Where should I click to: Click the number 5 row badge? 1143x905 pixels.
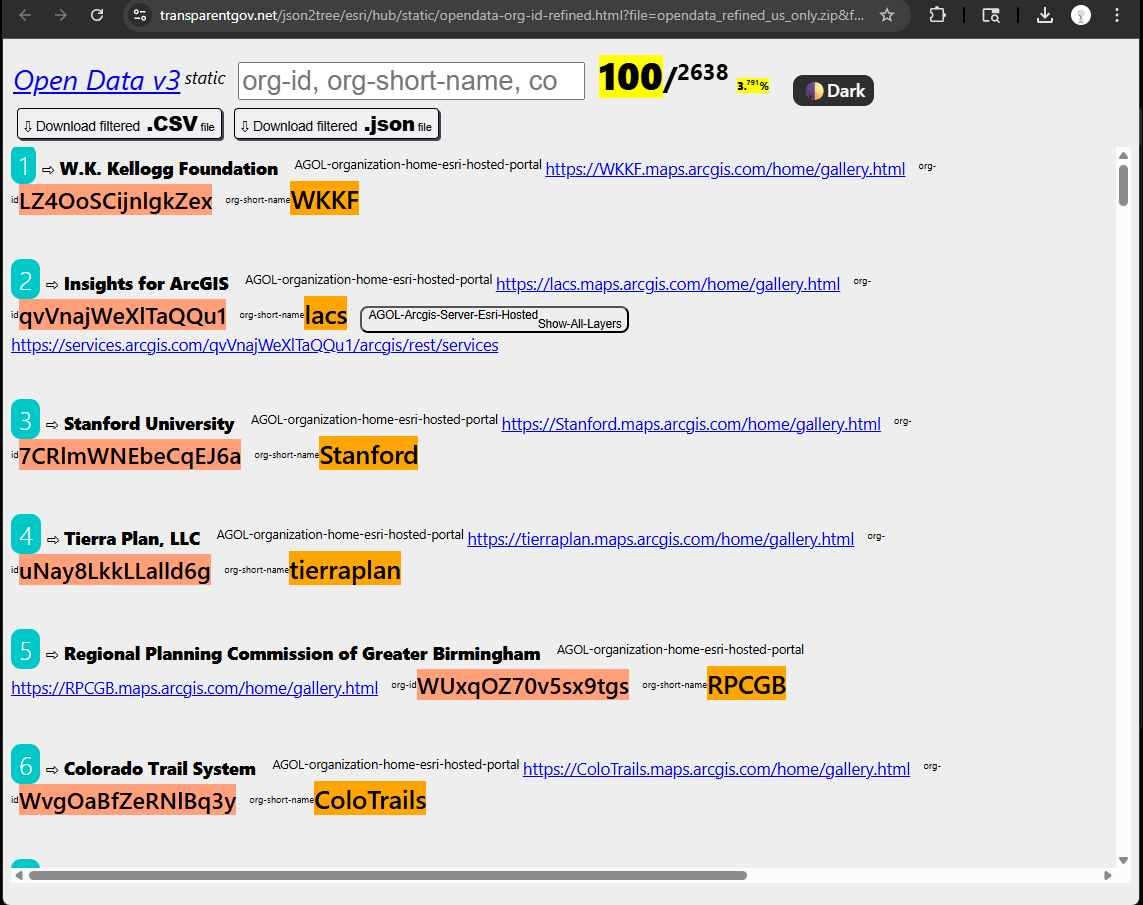26,650
